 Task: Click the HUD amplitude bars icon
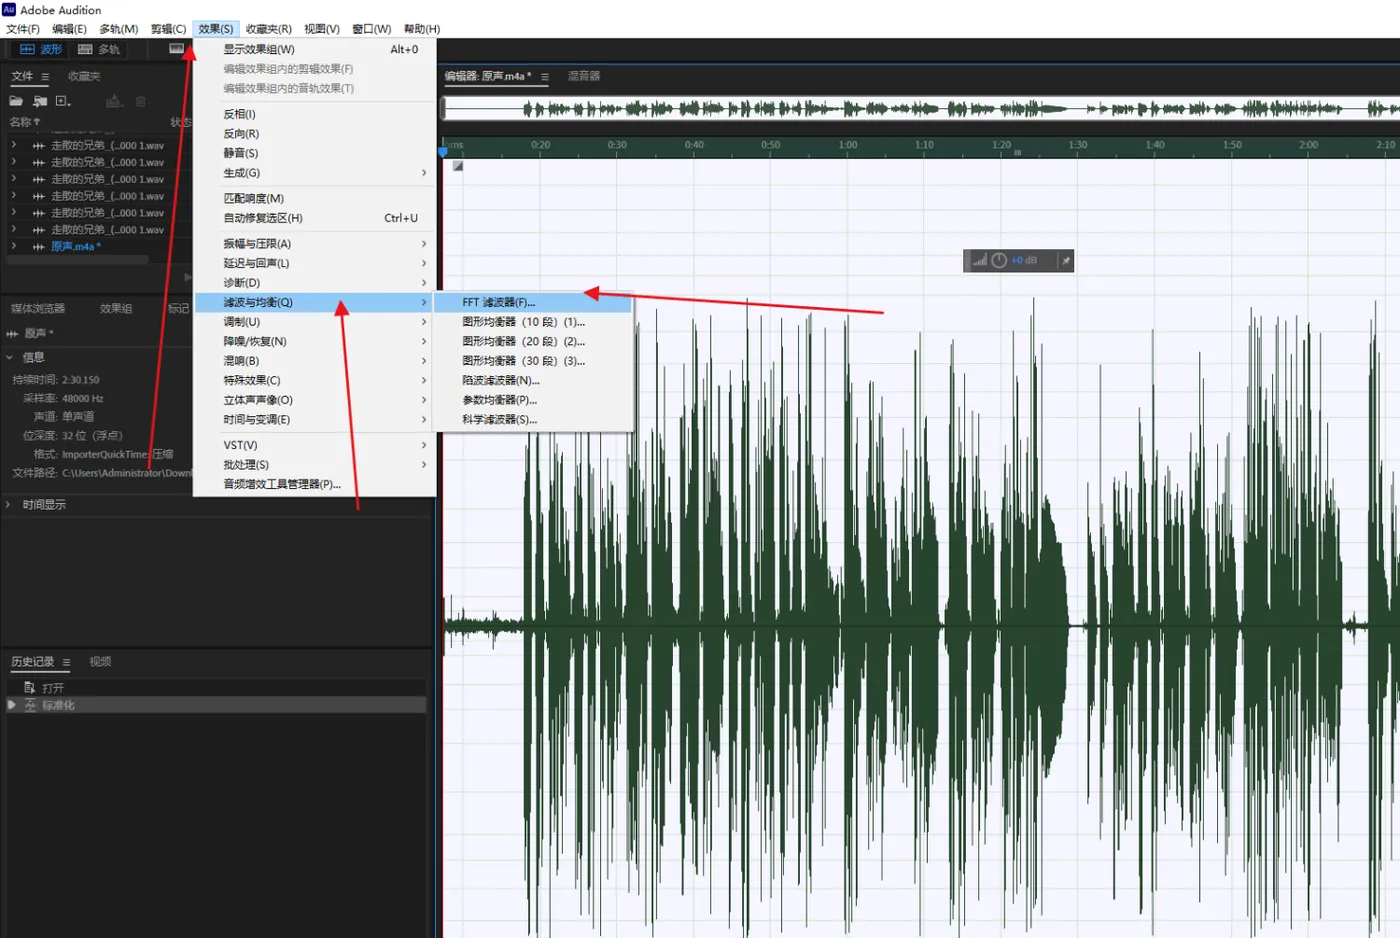pyautogui.click(x=979, y=261)
